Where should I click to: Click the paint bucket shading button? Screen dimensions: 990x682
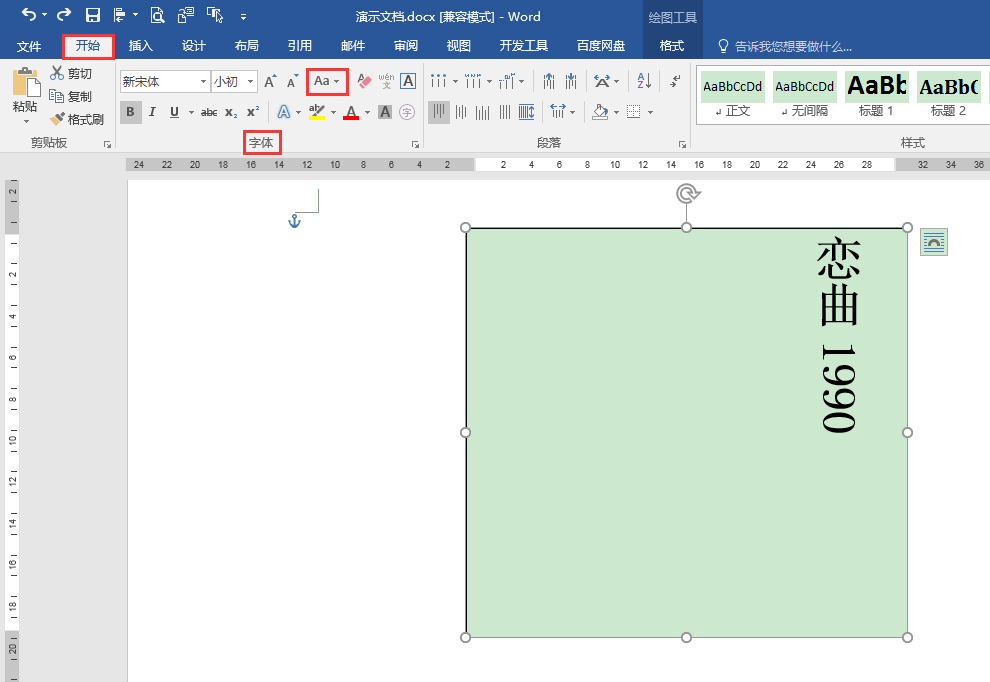coord(600,112)
